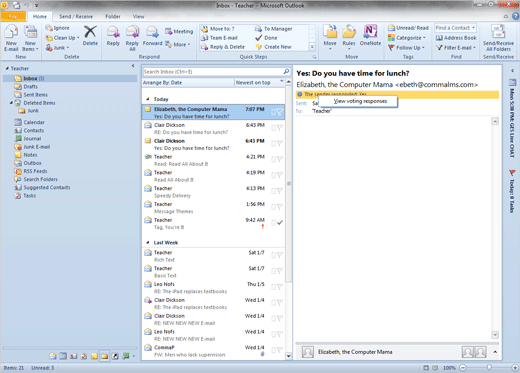The height and width of the screenshot is (373, 520).
Task: Reply to the selected message
Action: click(113, 36)
